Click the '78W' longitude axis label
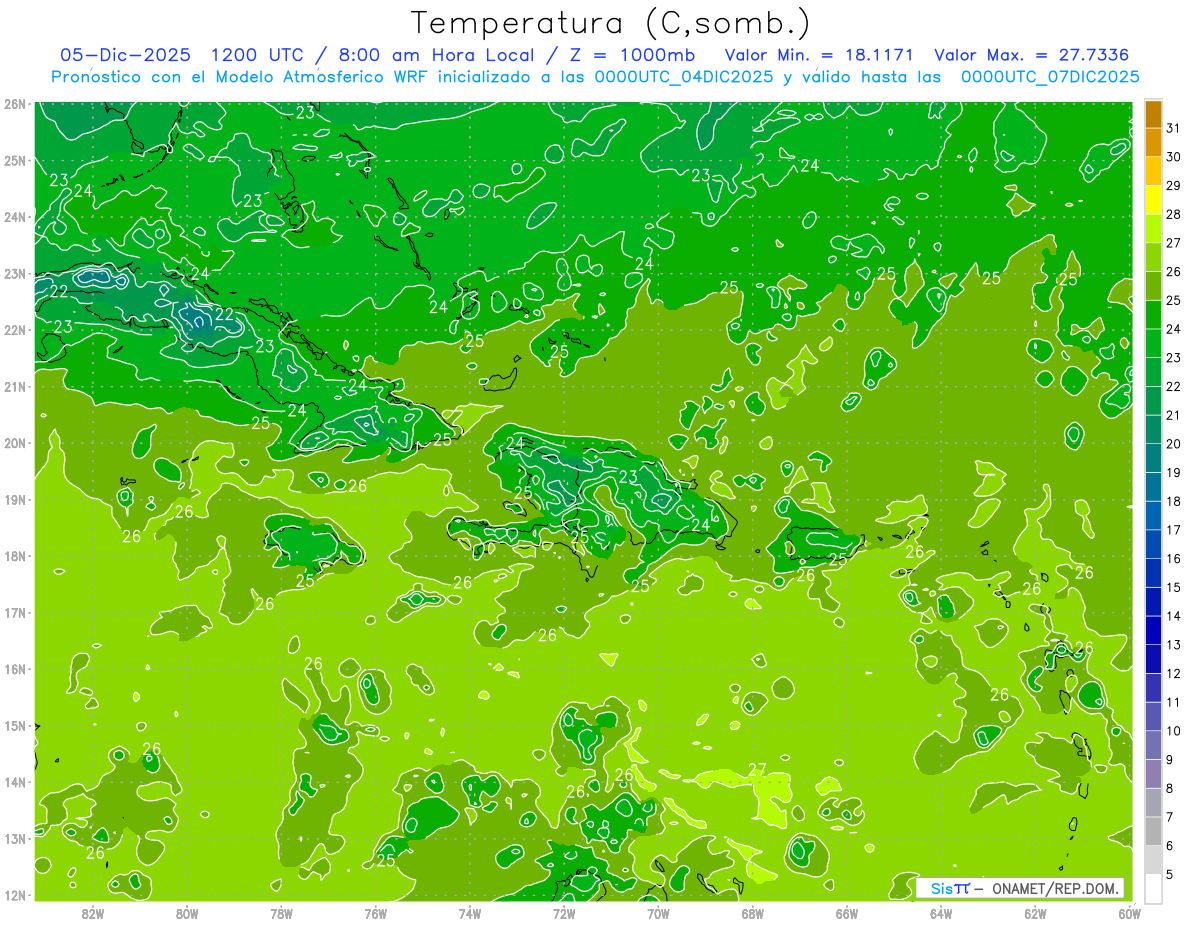The image size is (1200, 927). tap(281, 912)
